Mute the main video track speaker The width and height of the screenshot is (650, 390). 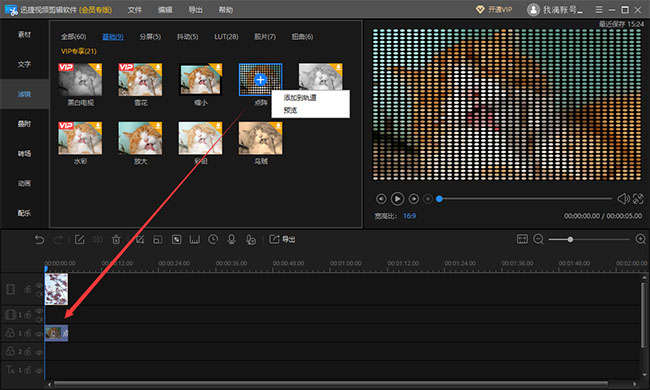(x=39, y=294)
